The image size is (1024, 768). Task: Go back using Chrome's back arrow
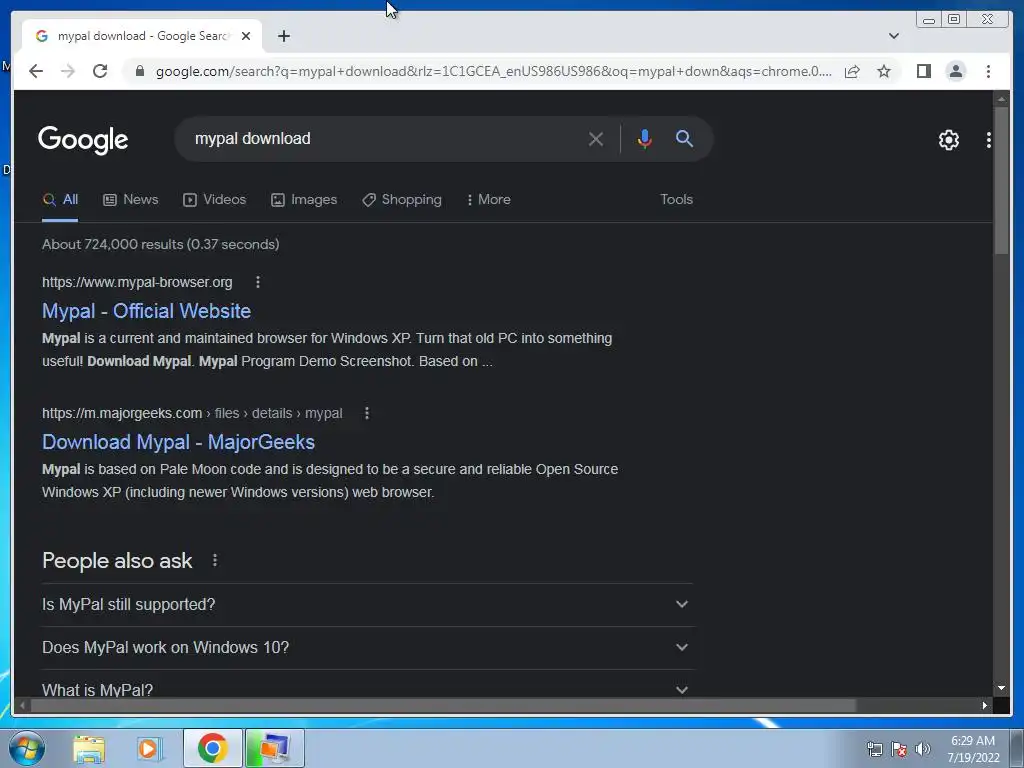tap(36, 71)
